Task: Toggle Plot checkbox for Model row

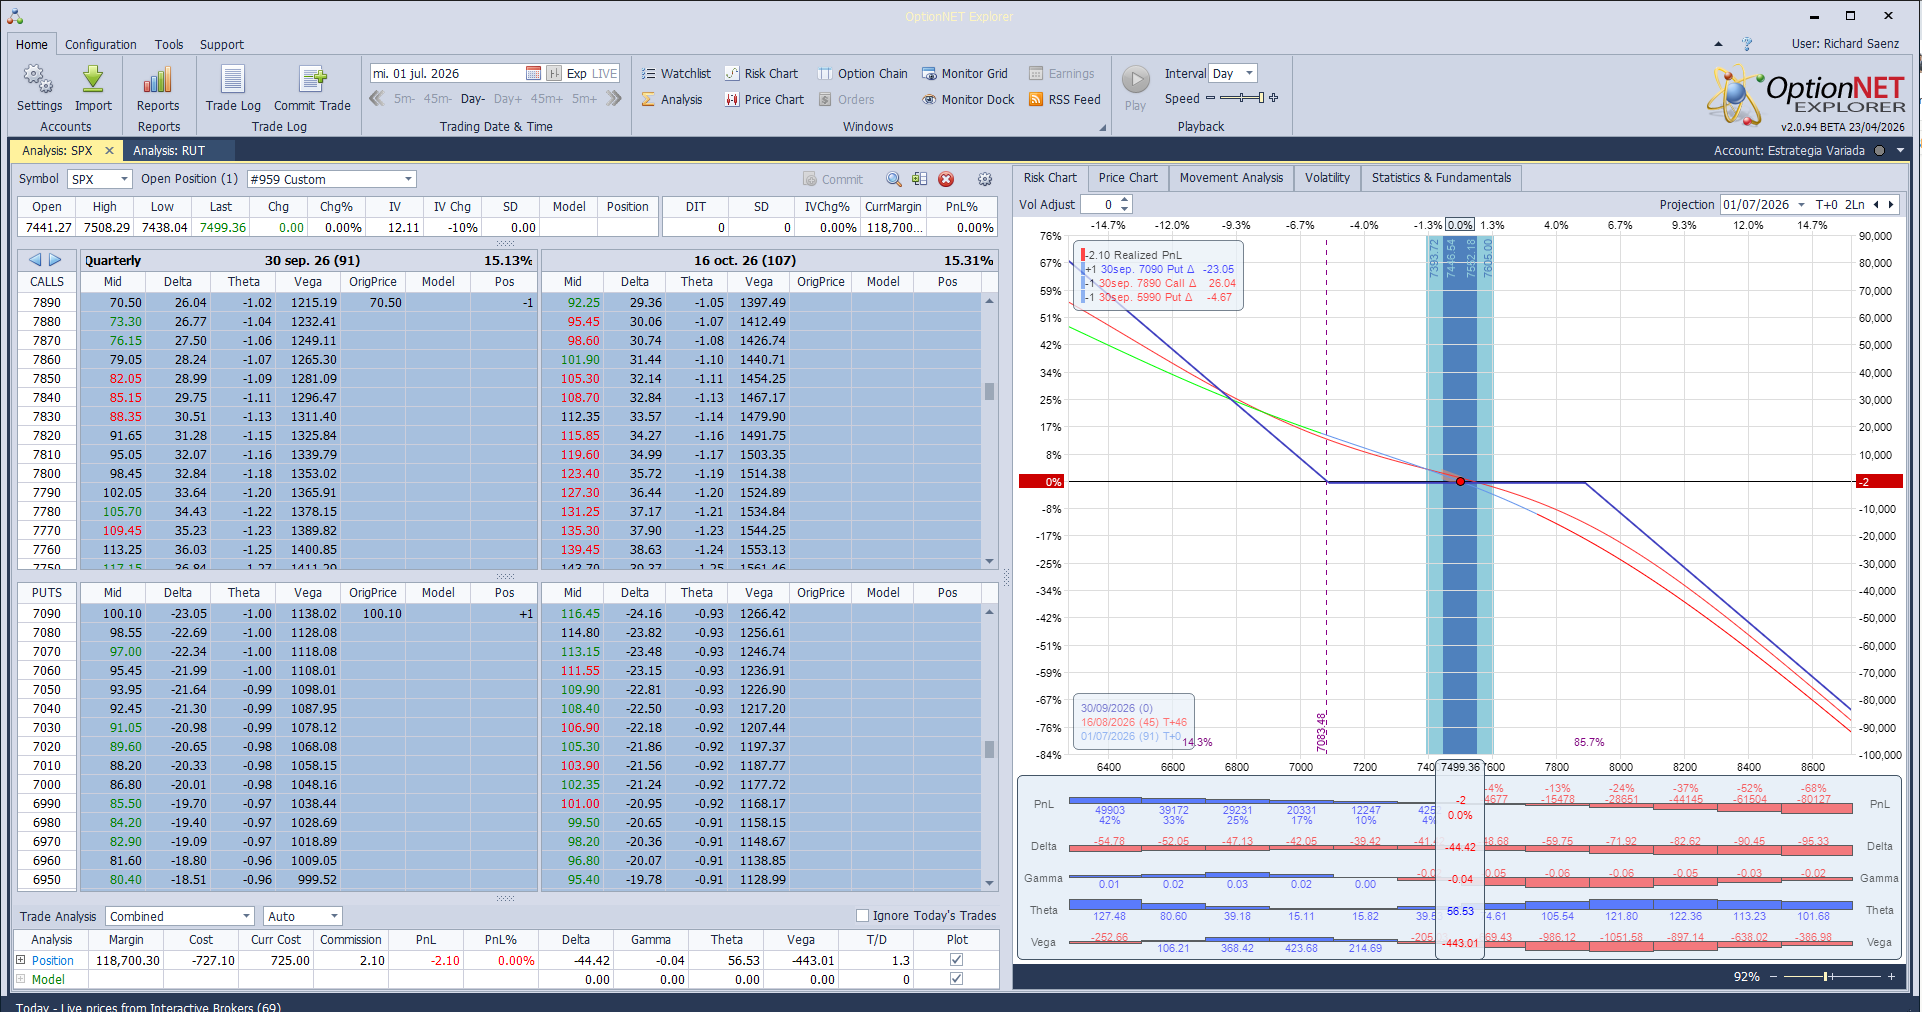Action: pyautogui.click(x=956, y=979)
